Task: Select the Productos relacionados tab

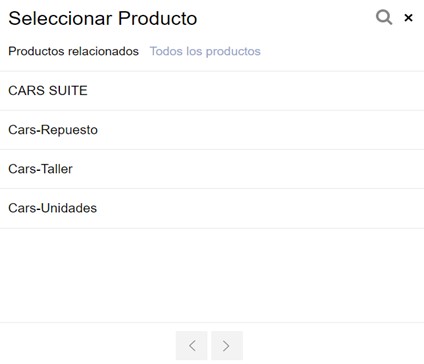Action: [73, 51]
